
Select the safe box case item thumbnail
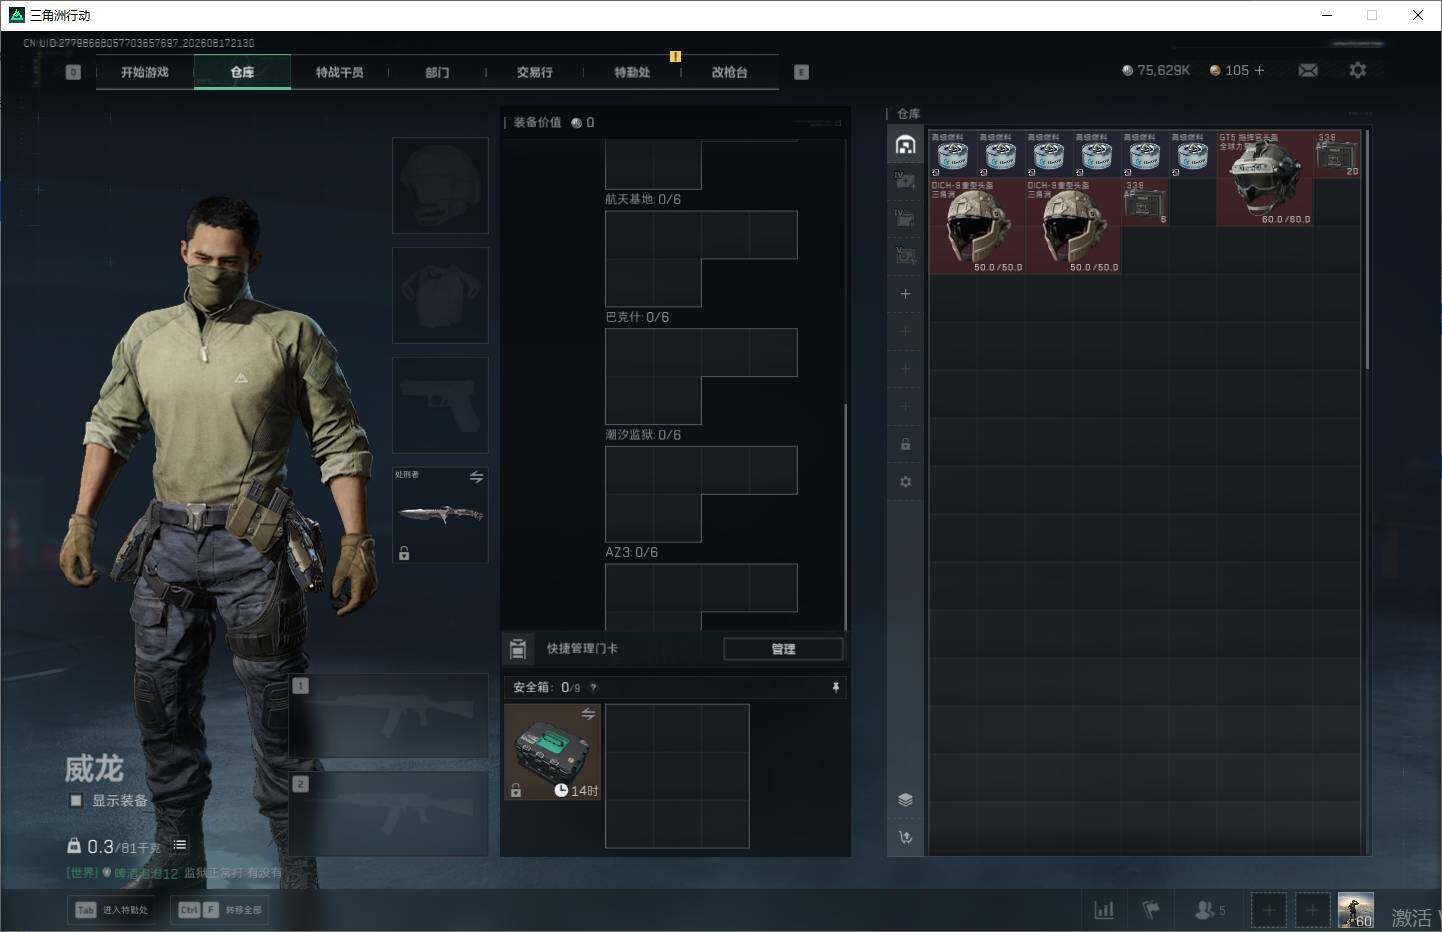(552, 752)
